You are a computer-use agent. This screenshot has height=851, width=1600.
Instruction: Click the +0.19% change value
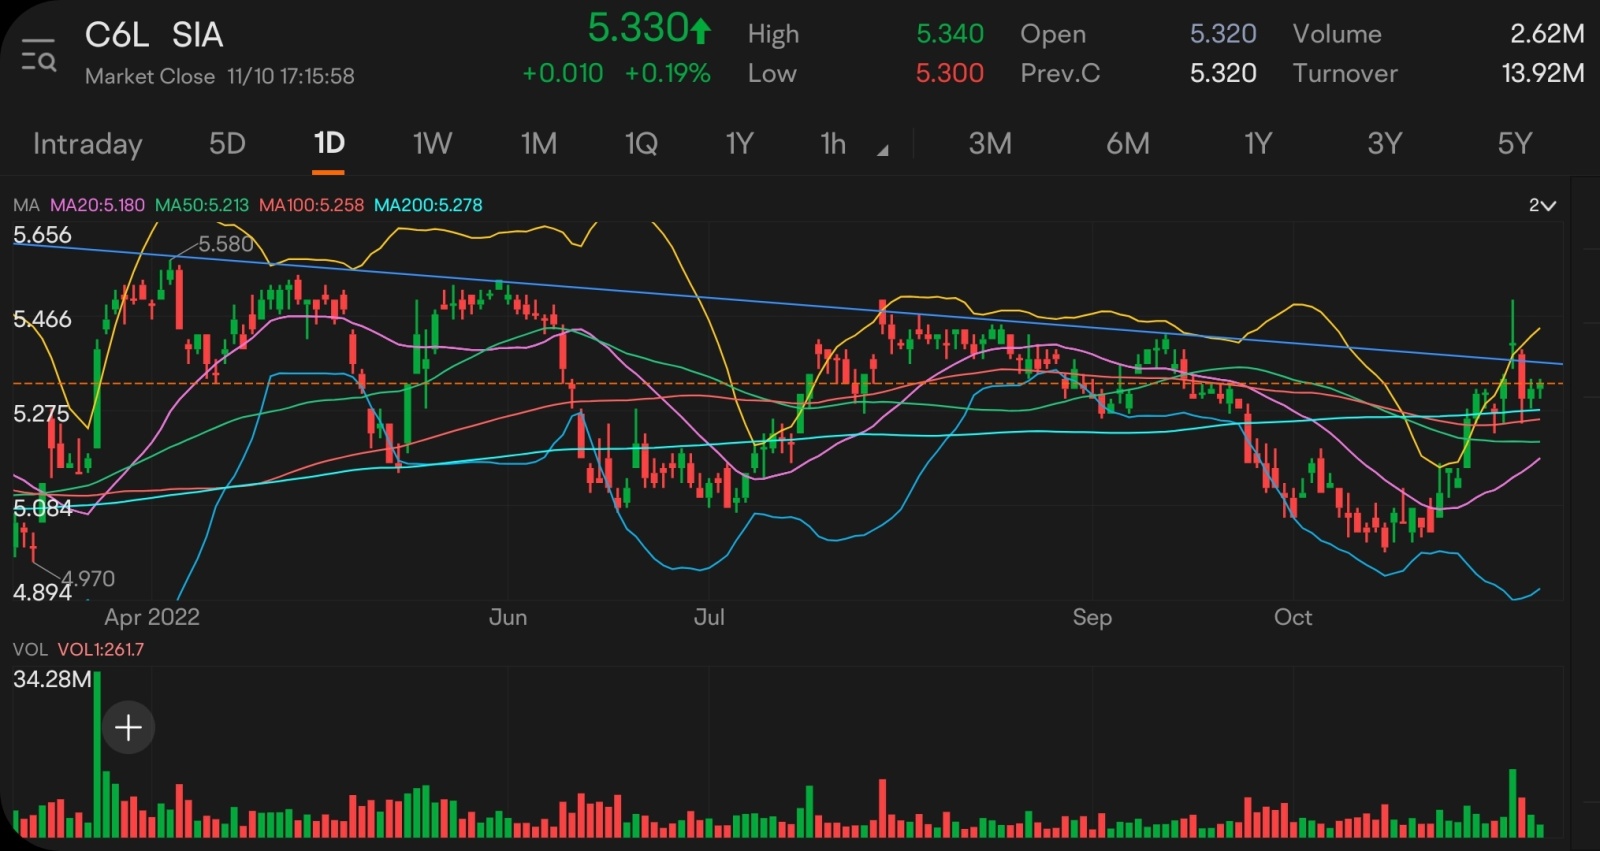(x=667, y=73)
